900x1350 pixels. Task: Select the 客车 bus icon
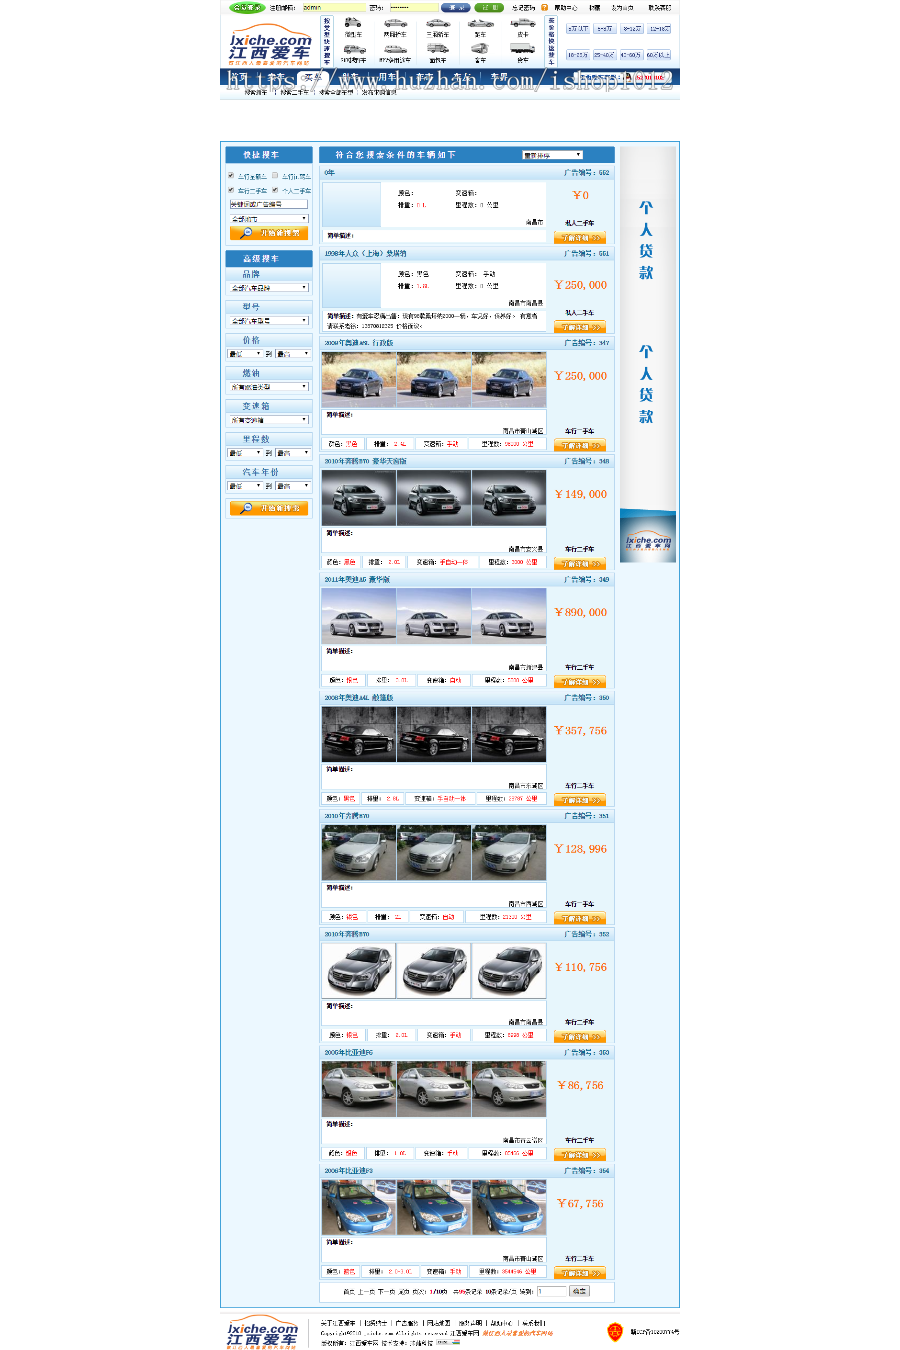(480, 48)
